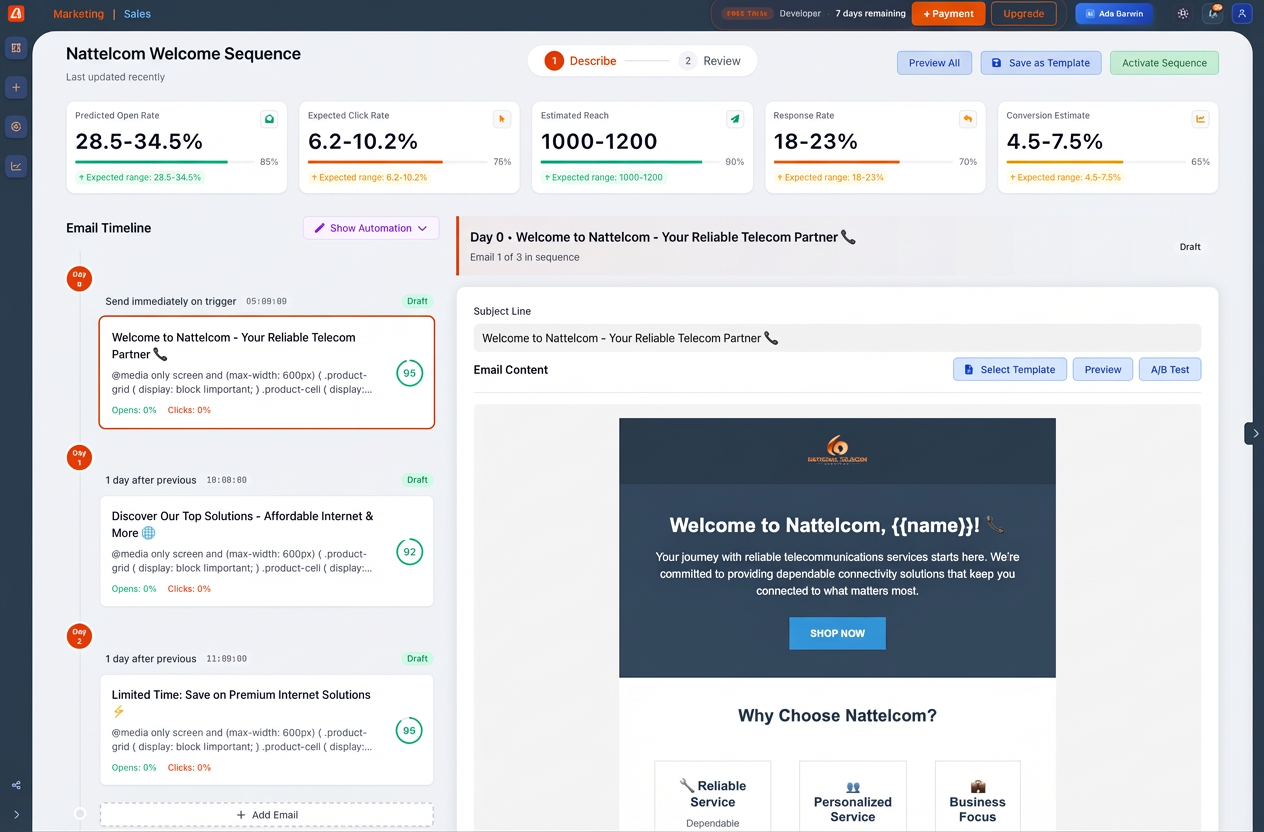Open the user profile icon
Image resolution: width=1264 pixels, height=832 pixels.
1242,14
